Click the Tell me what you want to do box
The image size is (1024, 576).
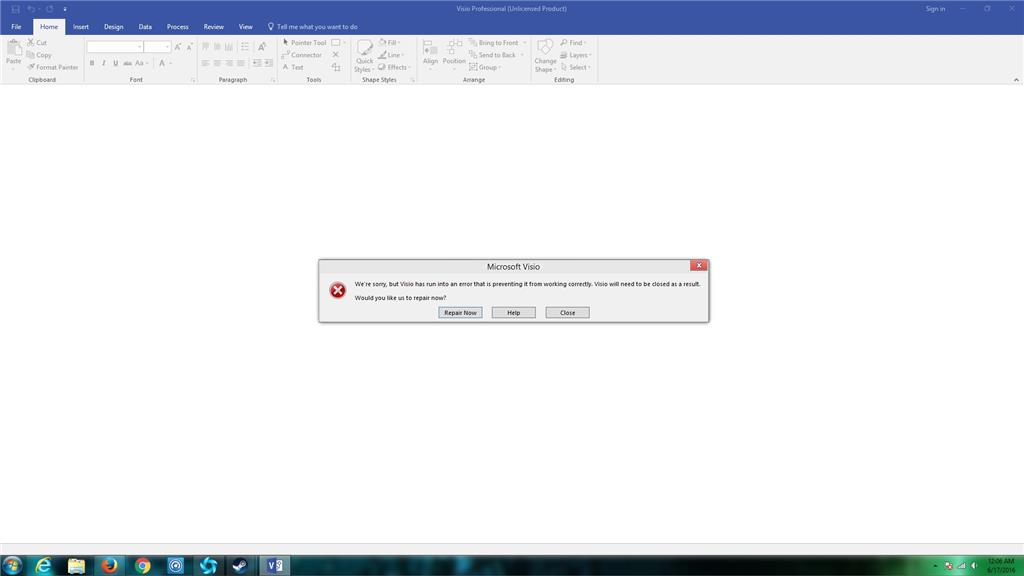313,27
